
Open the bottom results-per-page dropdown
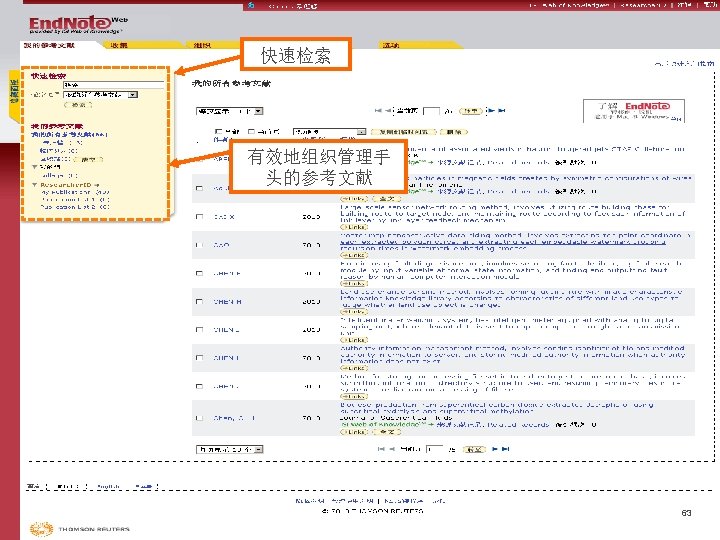coord(229,449)
